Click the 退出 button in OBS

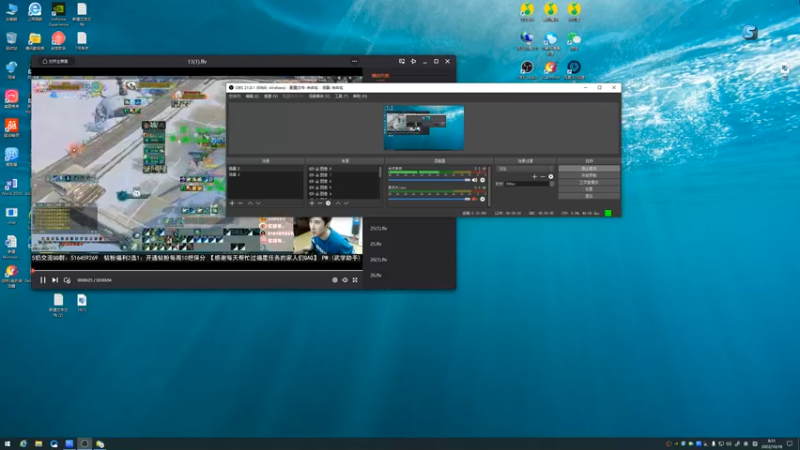click(x=589, y=196)
